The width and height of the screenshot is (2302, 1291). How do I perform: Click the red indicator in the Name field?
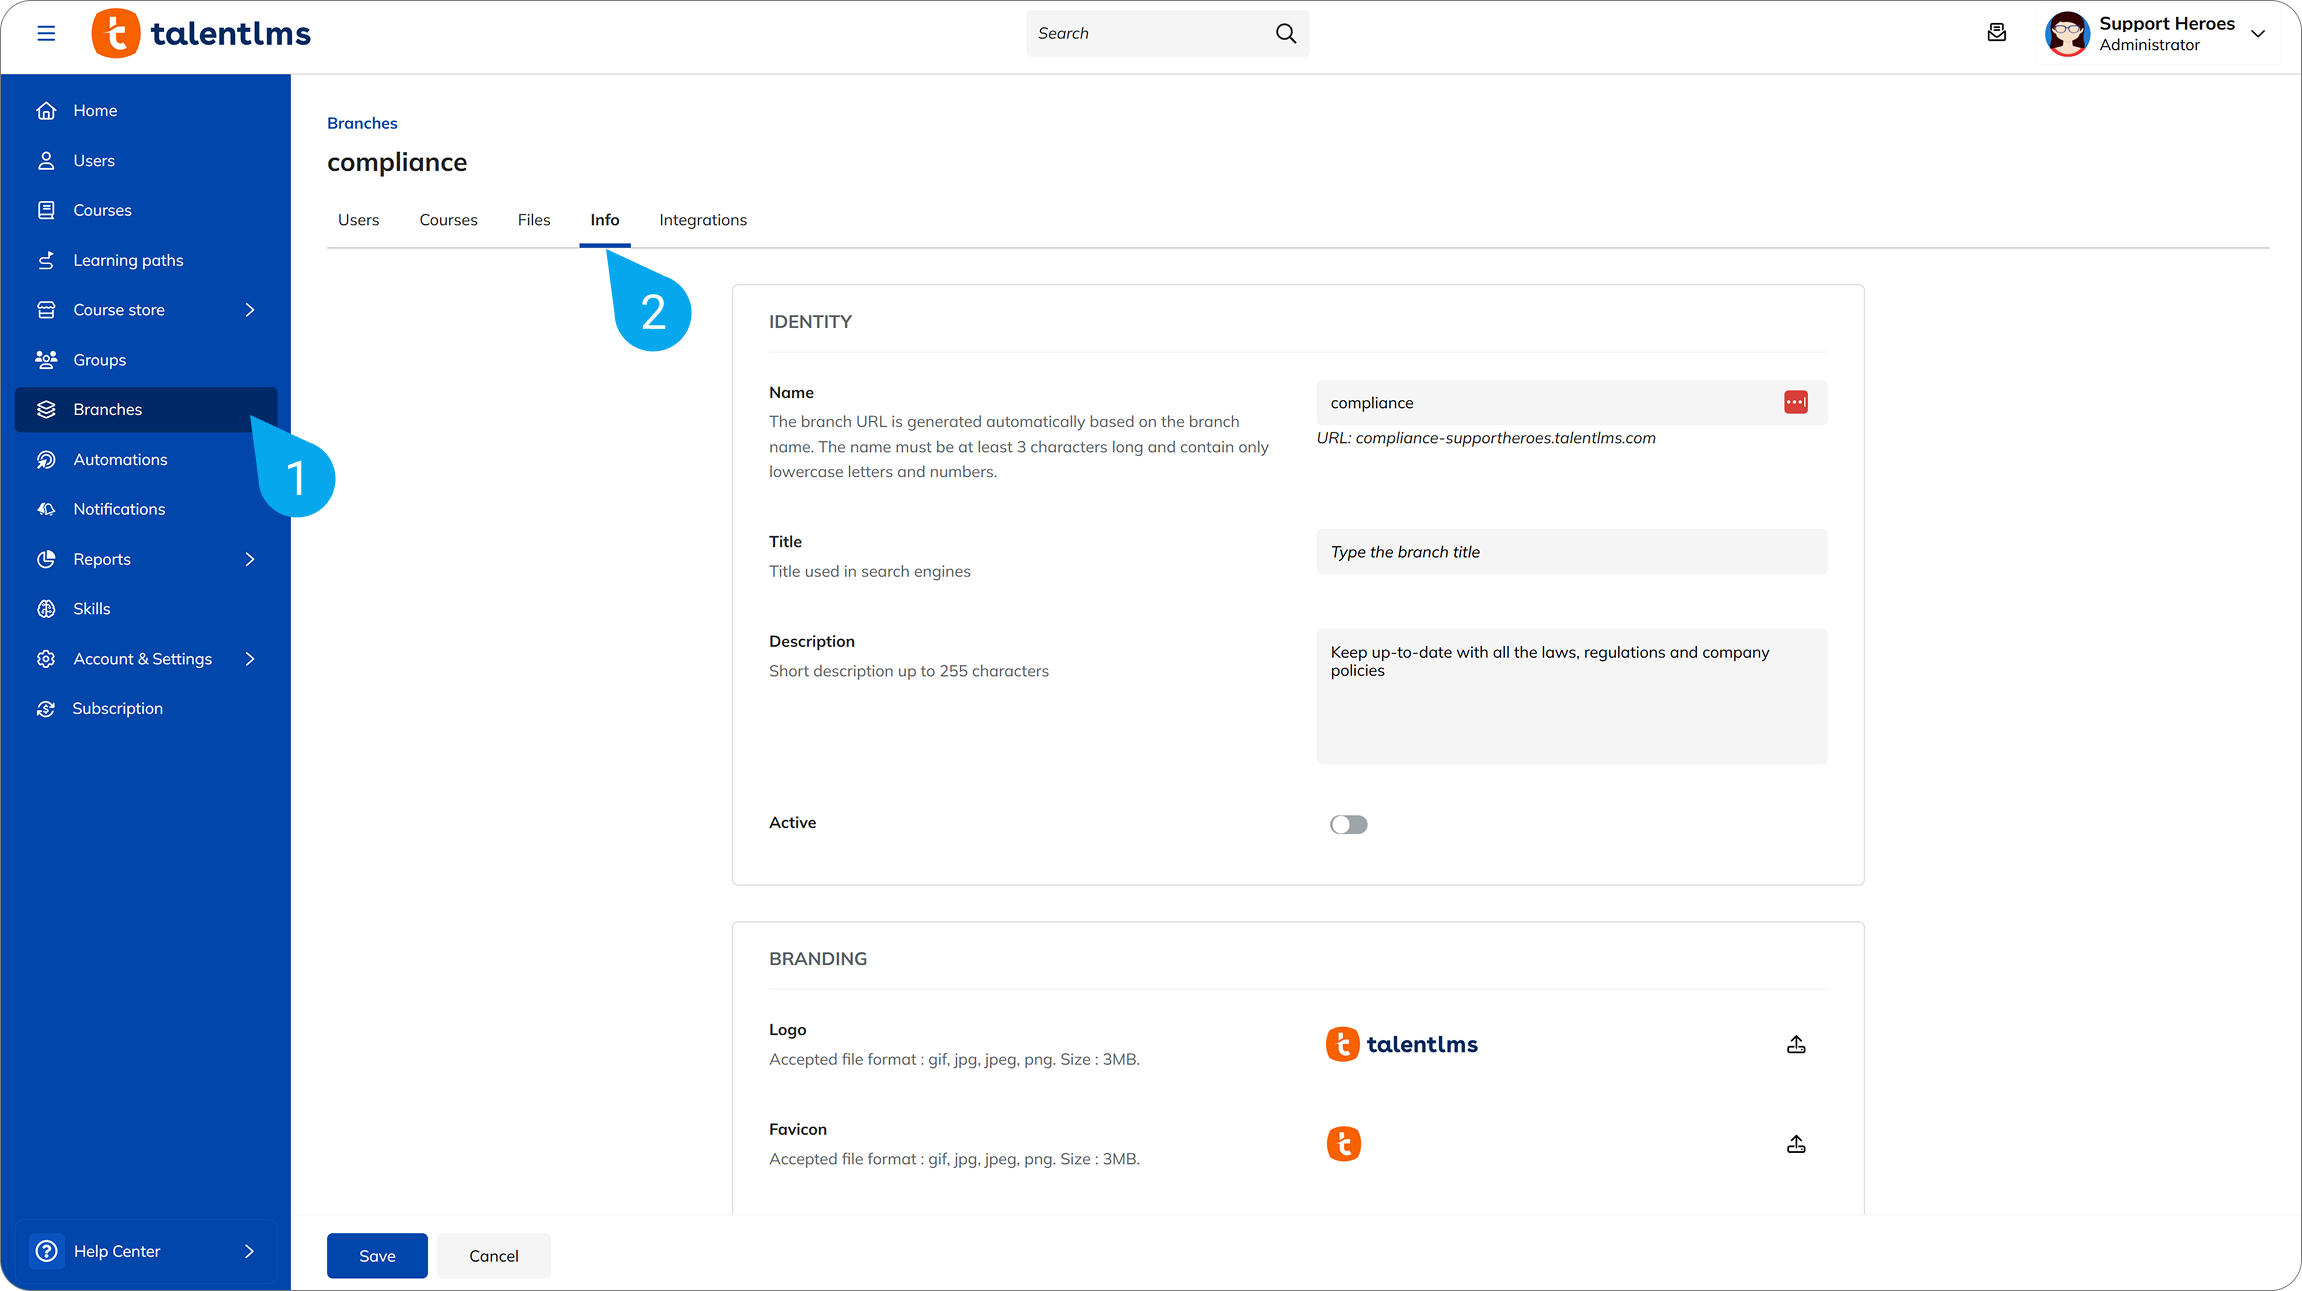[1794, 402]
